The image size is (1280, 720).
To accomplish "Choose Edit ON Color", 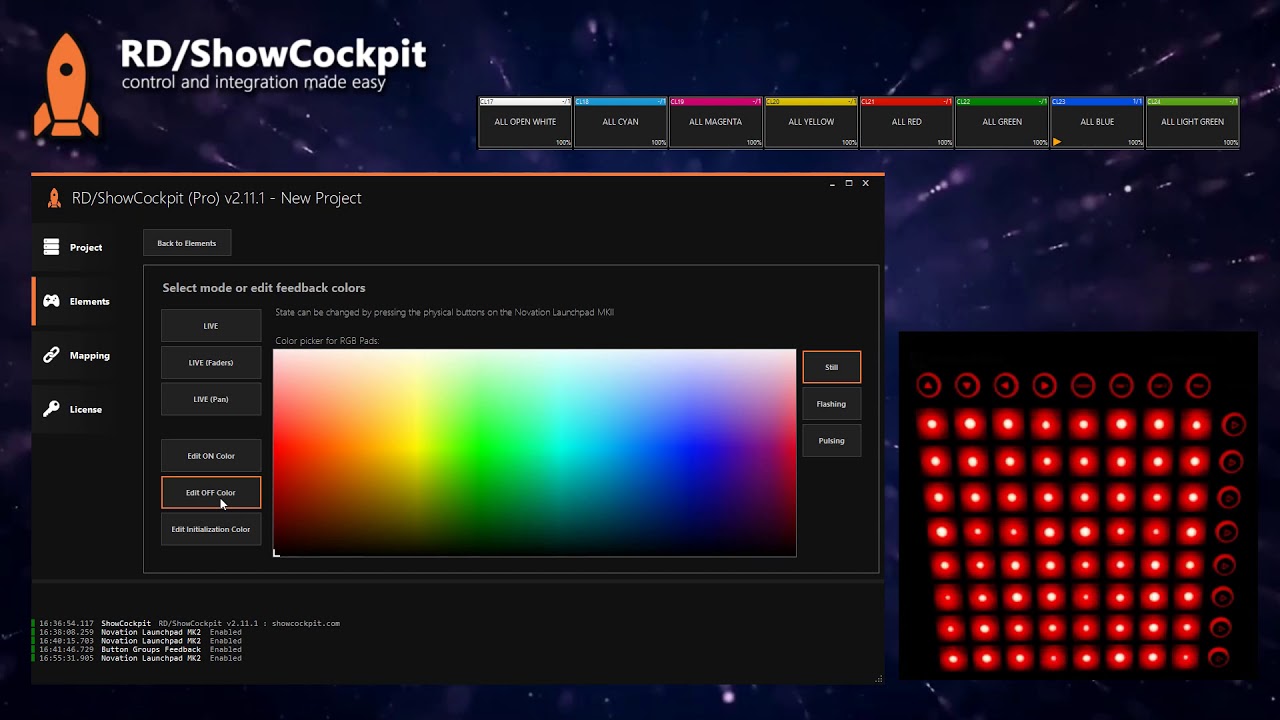I will pyautogui.click(x=211, y=456).
